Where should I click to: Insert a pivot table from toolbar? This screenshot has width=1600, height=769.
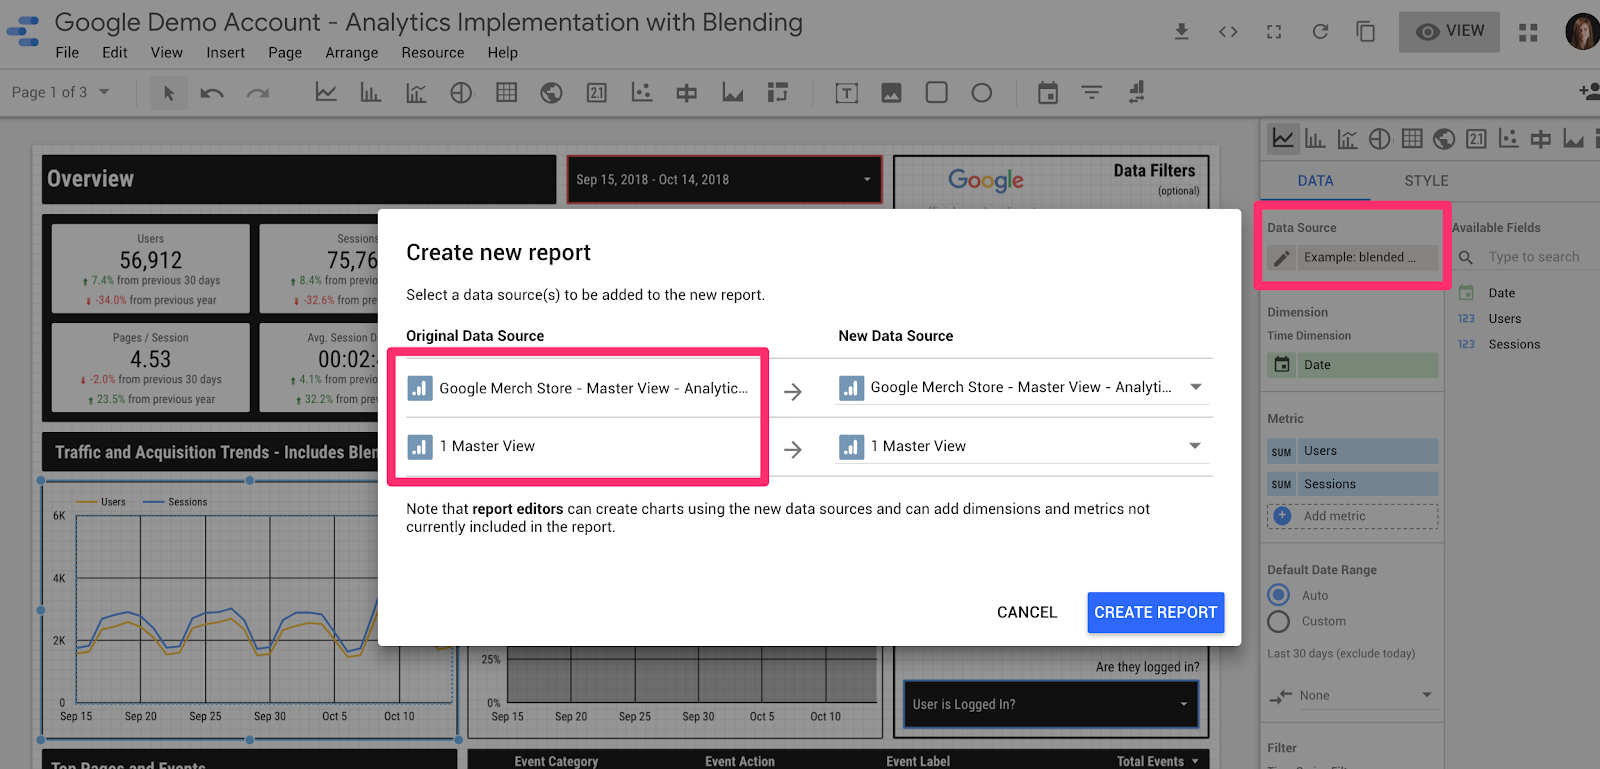tap(778, 93)
